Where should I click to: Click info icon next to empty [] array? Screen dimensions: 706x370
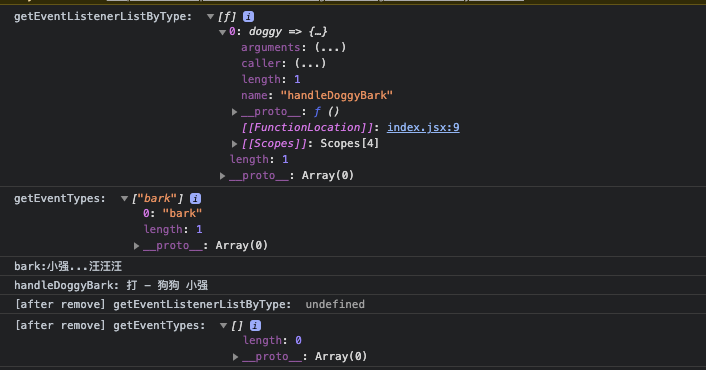click(x=255, y=325)
